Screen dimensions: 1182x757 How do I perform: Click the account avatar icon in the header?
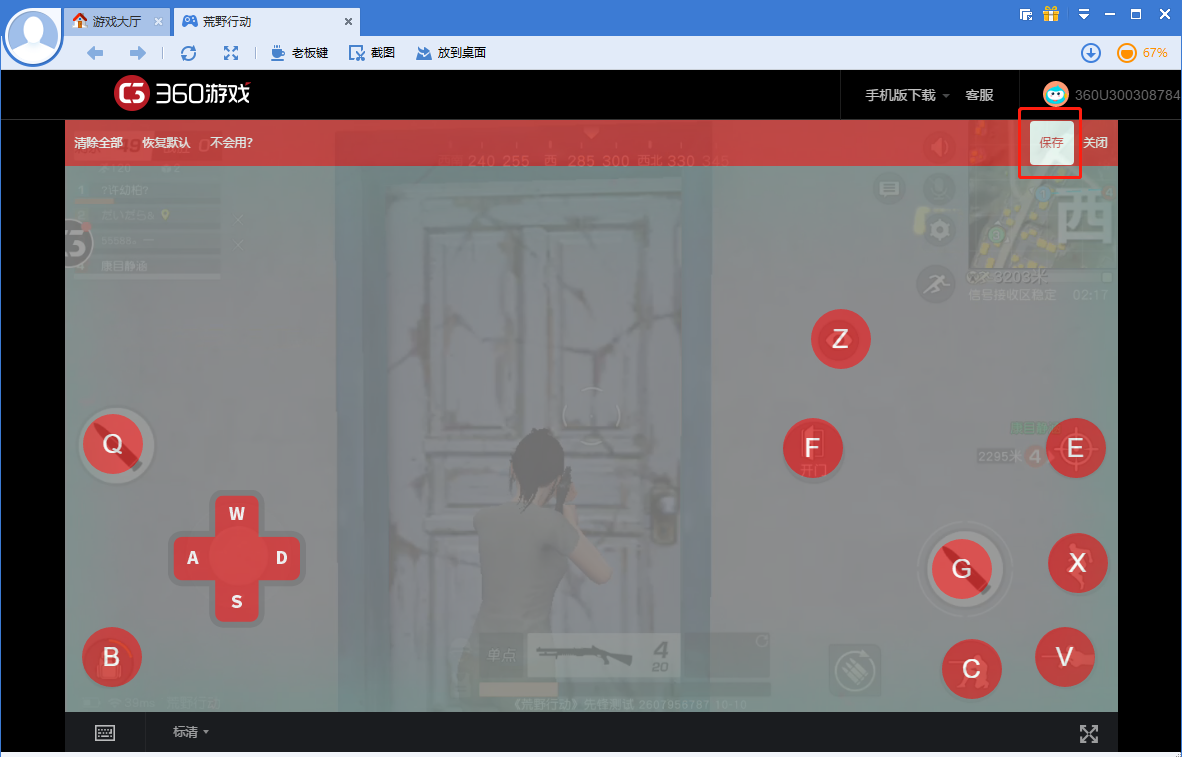(1055, 94)
